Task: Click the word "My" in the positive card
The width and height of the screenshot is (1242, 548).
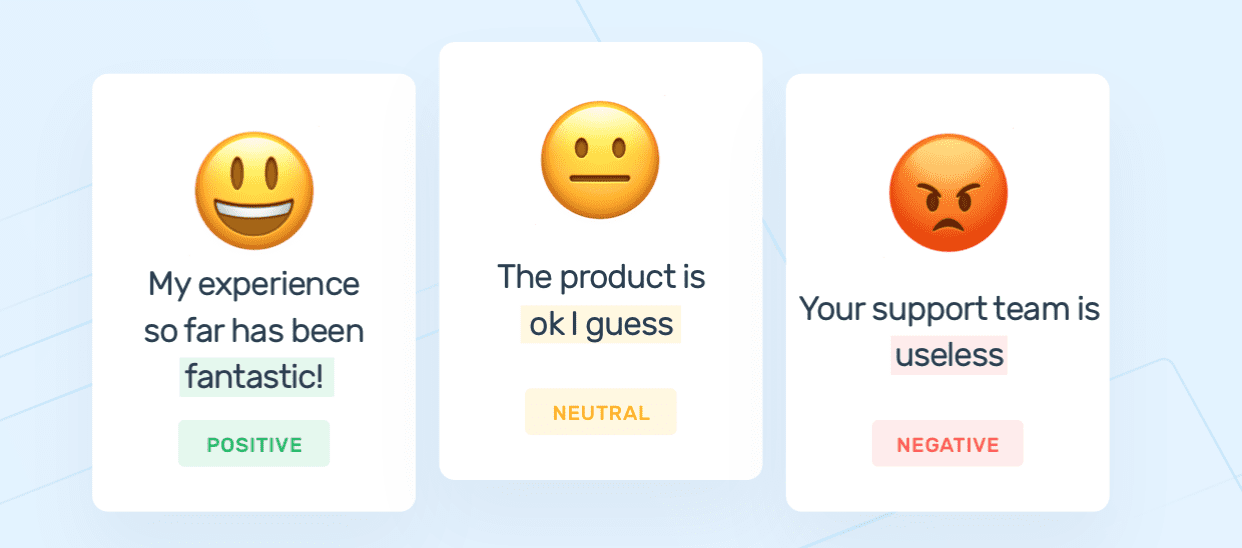Action: pyautogui.click(x=169, y=283)
